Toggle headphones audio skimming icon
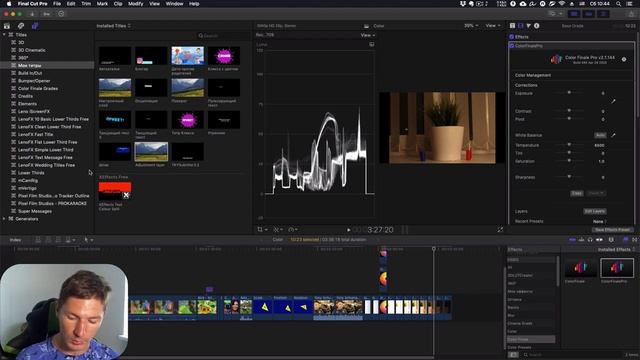640x360 pixels. (590, 240)
